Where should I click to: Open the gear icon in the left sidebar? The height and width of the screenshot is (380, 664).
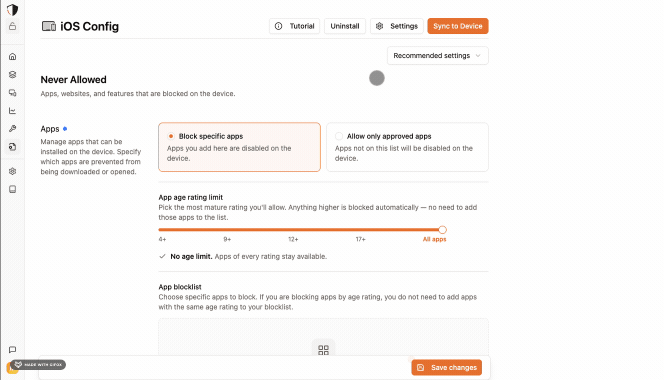click(x=12, y=171)
